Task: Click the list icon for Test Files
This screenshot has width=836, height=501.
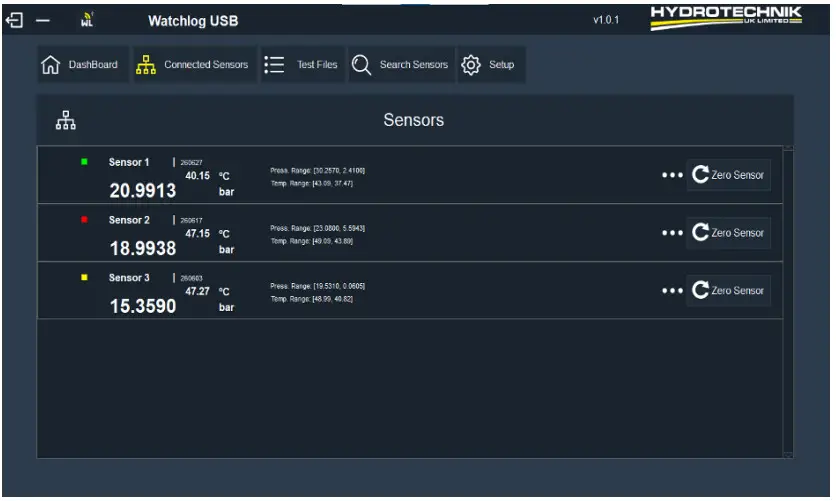Action: click(x=274, y=64)
